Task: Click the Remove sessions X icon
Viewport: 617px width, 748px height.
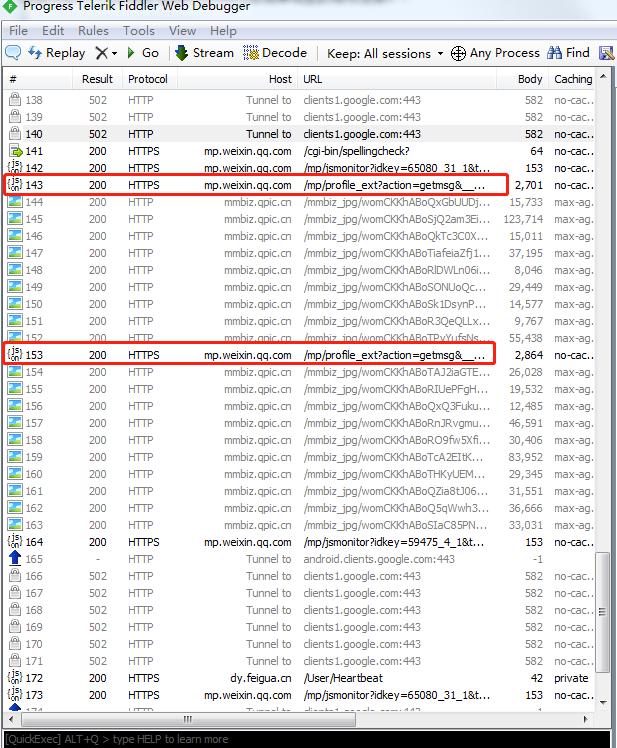Action: click(x=101, y=53)
